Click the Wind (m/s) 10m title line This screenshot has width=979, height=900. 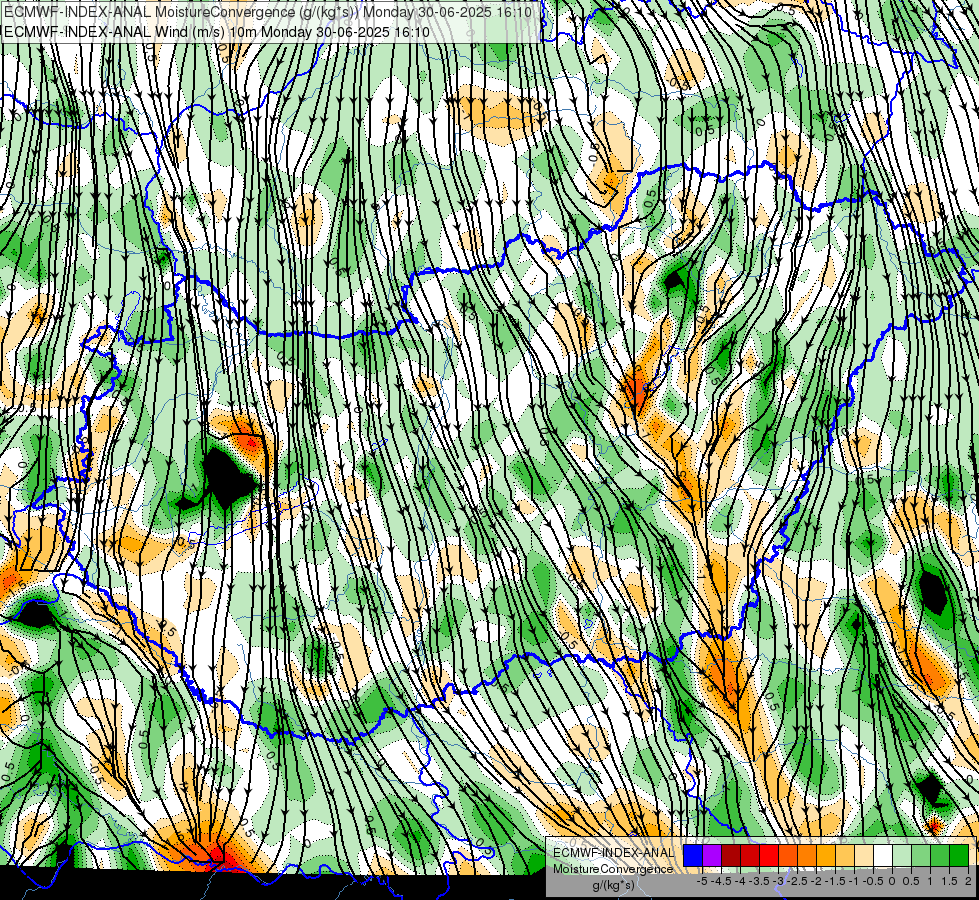click(217, 32)
